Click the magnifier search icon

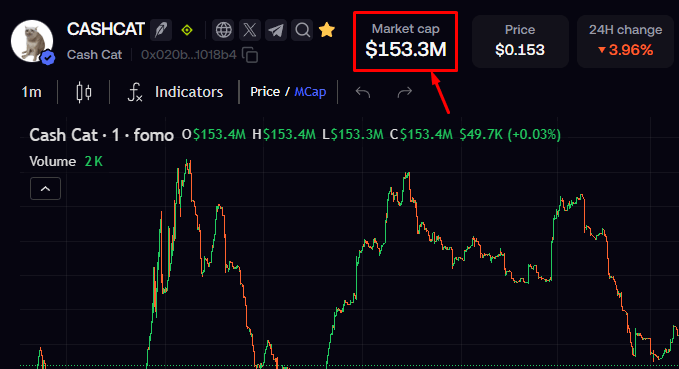pyautogui.click(x=302, y=30)
